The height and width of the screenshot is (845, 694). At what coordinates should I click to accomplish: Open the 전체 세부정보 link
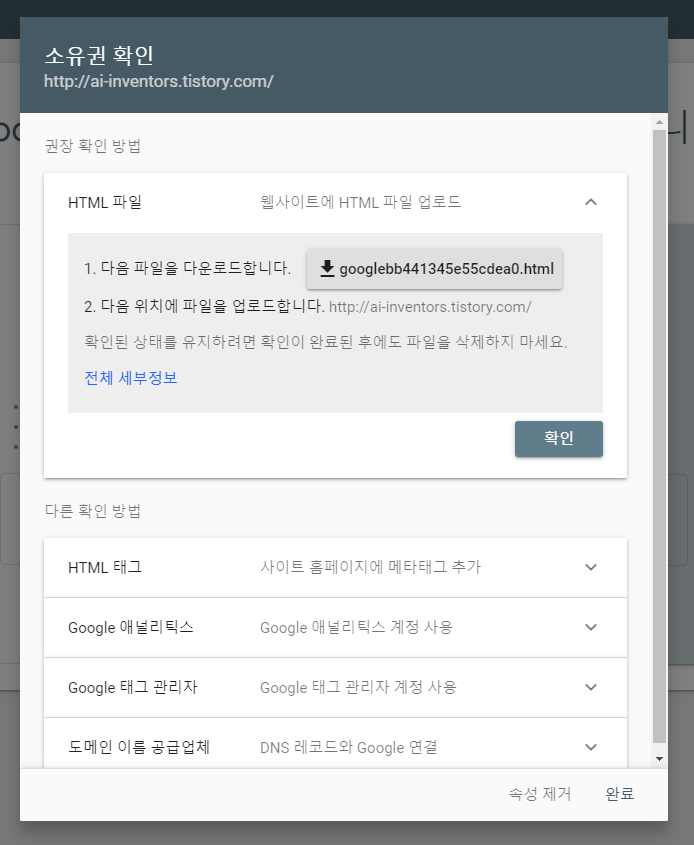coord(131,378)
